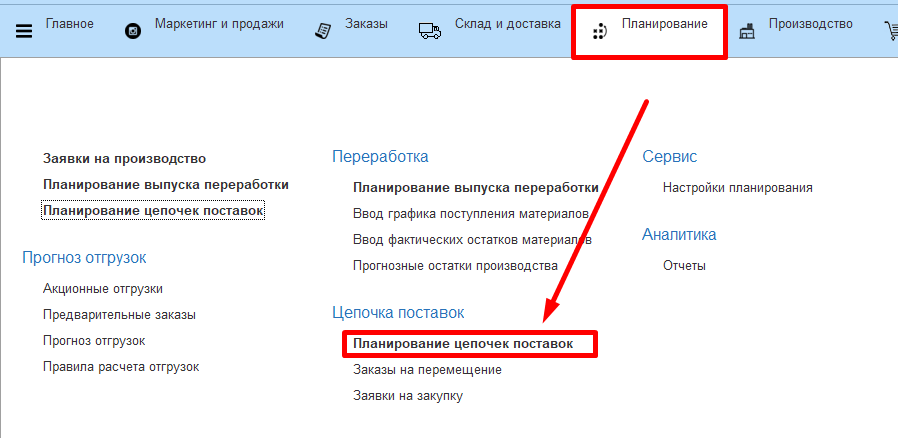Open Правила расчета отгрузок

(x=121, y=367)
